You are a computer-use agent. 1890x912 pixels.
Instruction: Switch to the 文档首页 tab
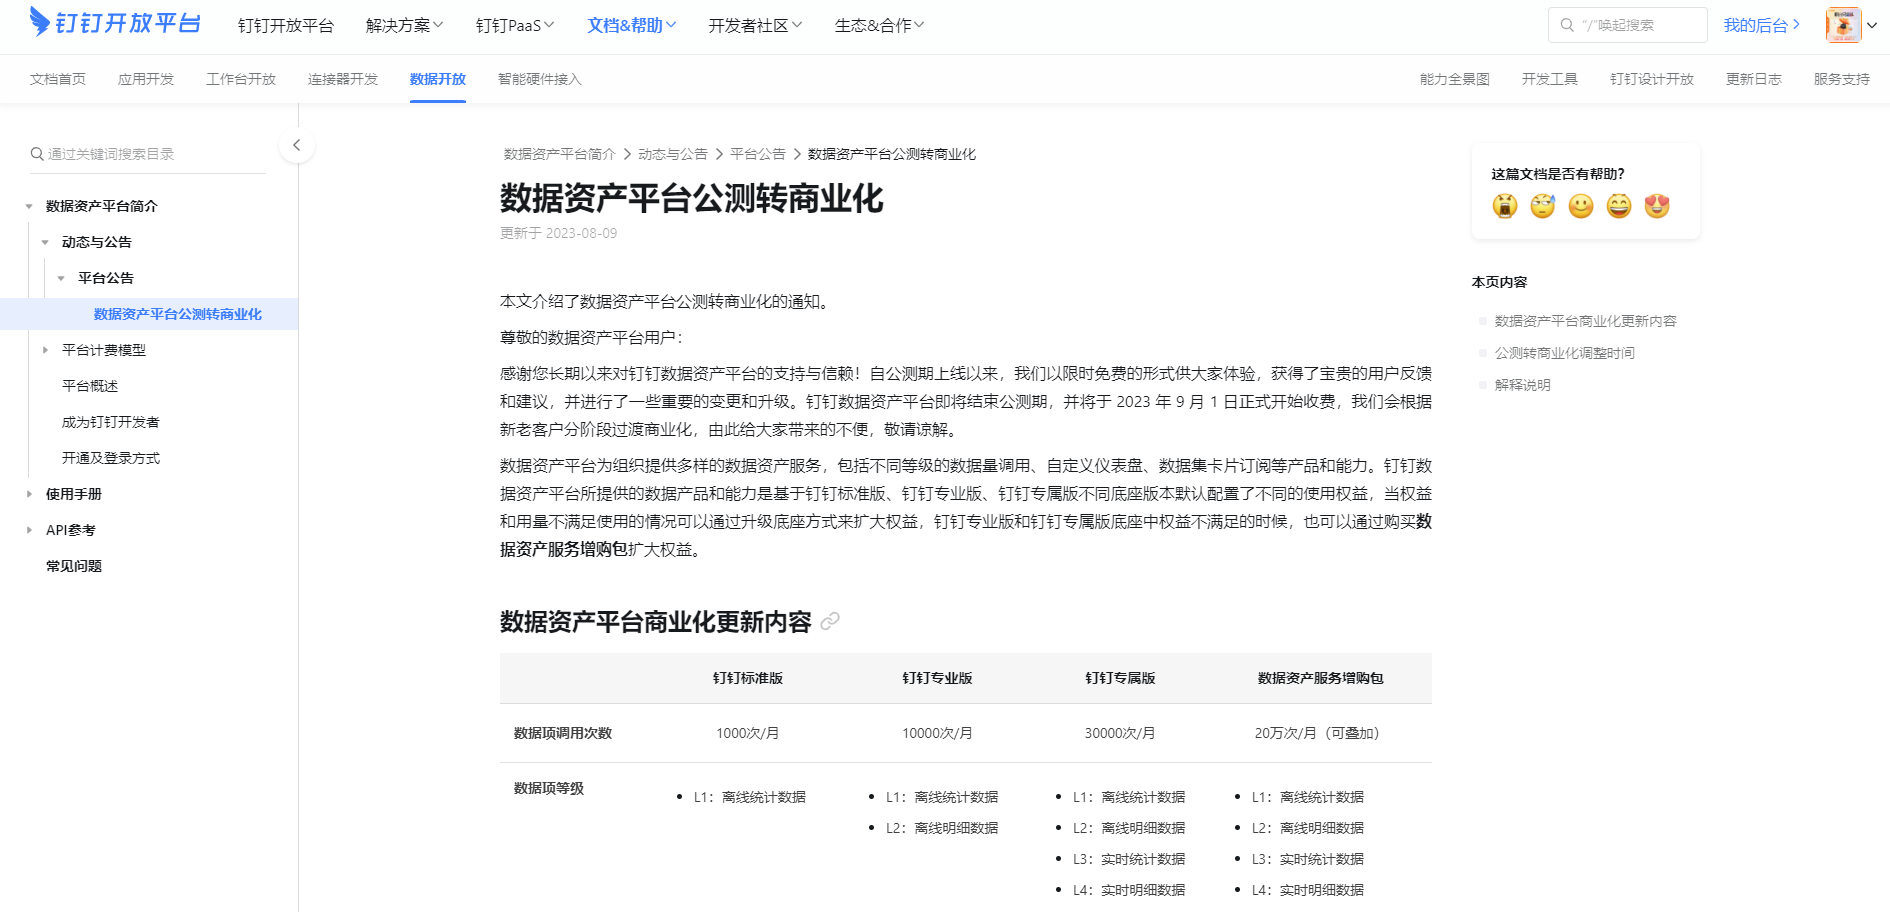click(58, 79)
